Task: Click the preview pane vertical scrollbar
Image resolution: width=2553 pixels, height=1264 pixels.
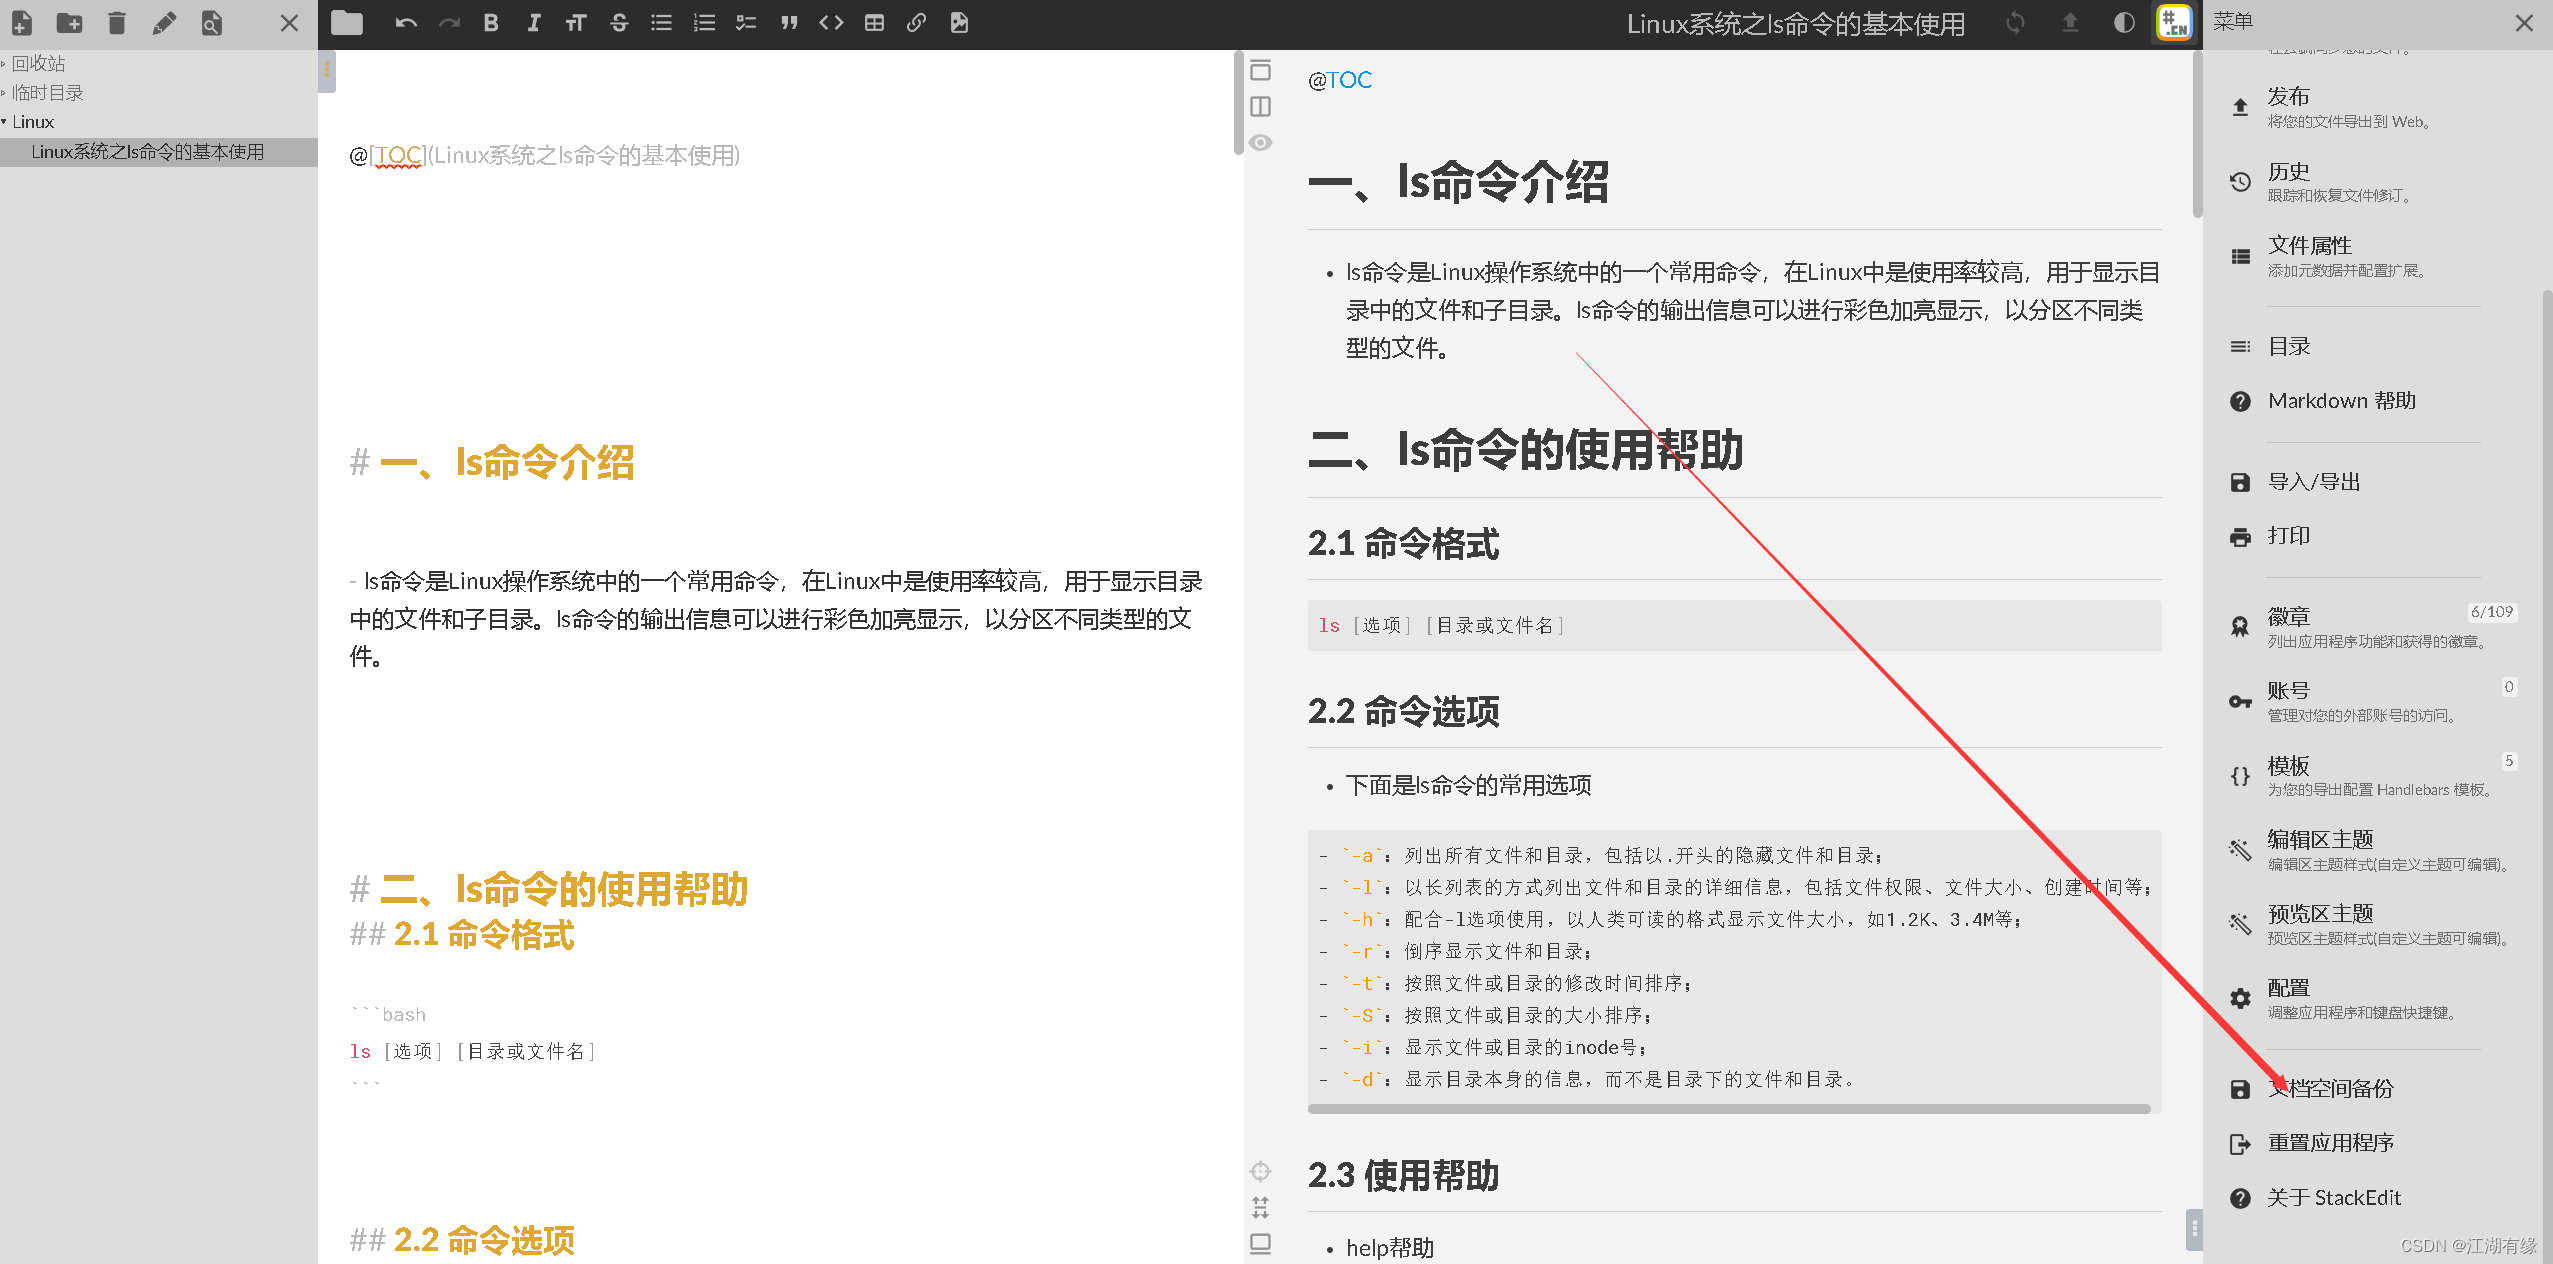Action: (2196, 135)
